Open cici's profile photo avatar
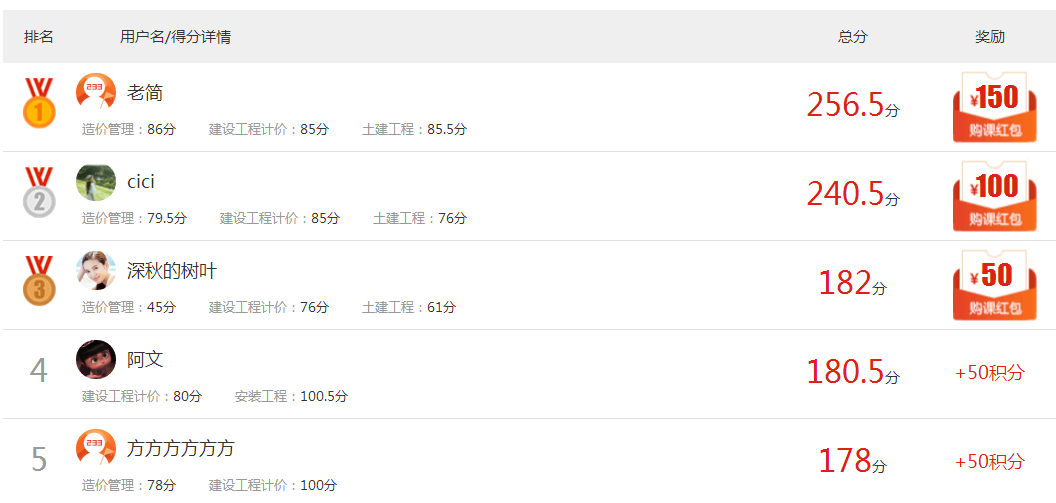1056x503 pixels. point(96,181)
